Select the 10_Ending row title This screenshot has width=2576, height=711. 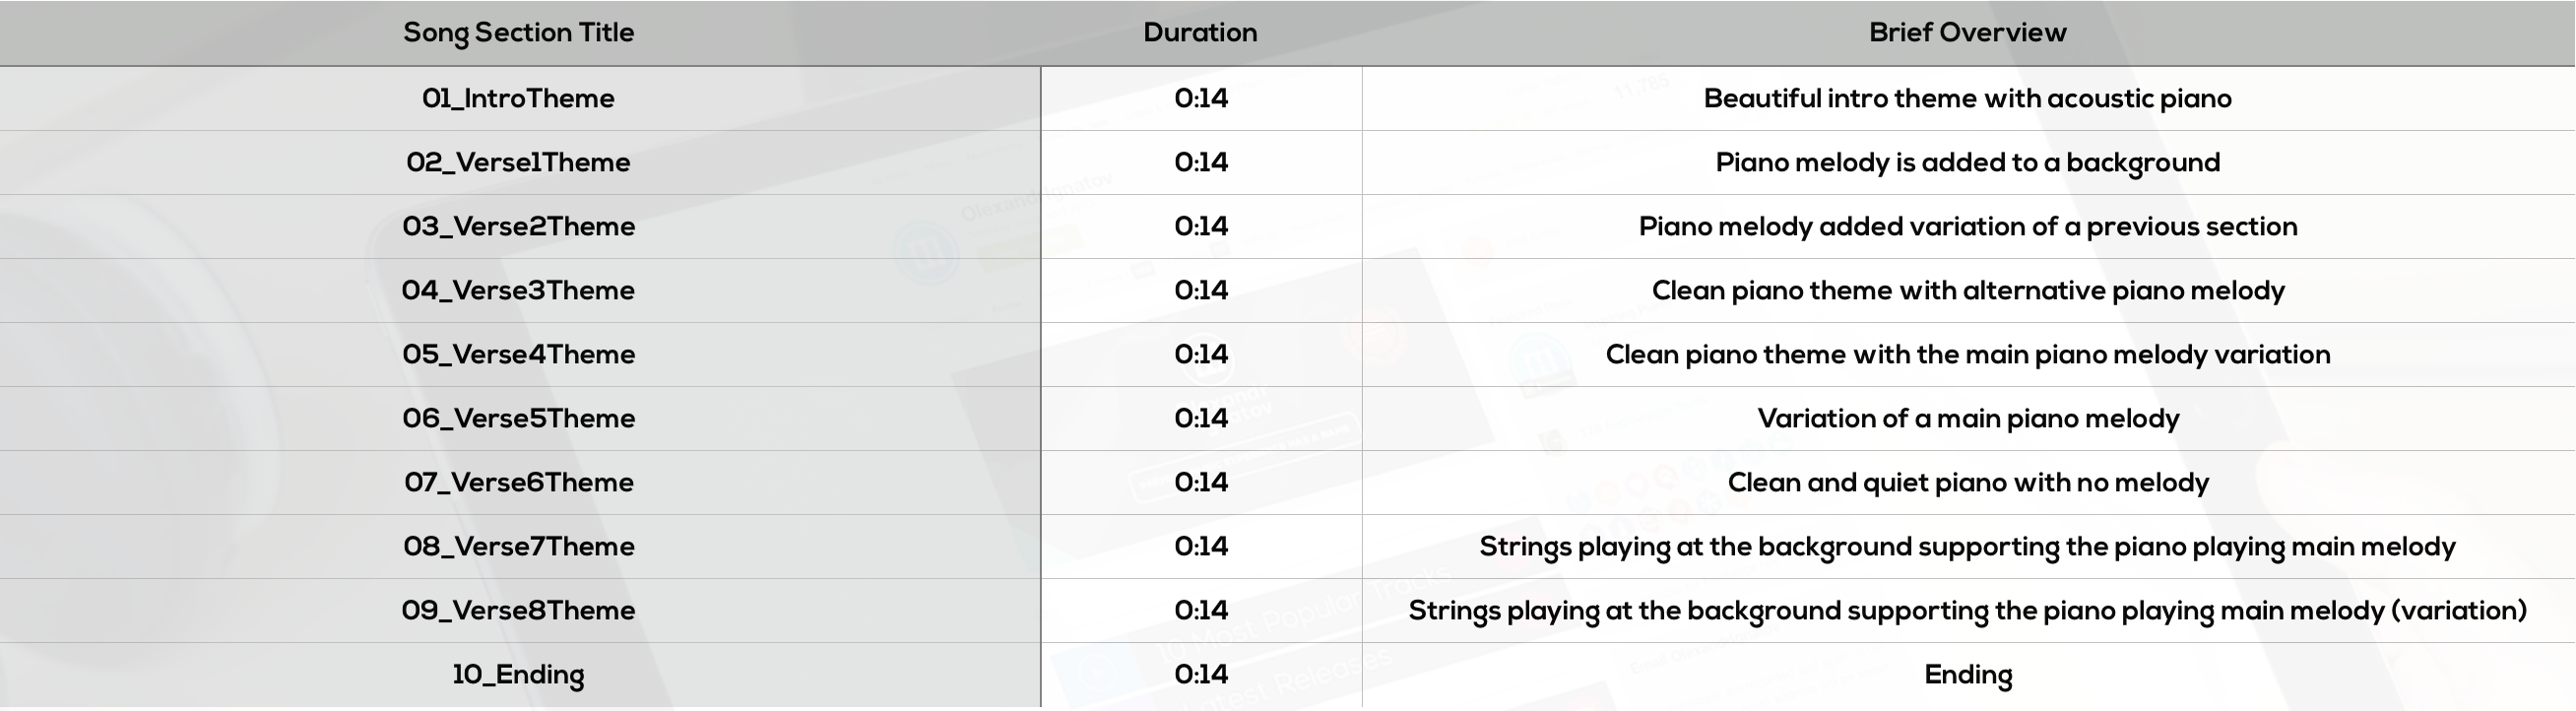click(518, 675)
